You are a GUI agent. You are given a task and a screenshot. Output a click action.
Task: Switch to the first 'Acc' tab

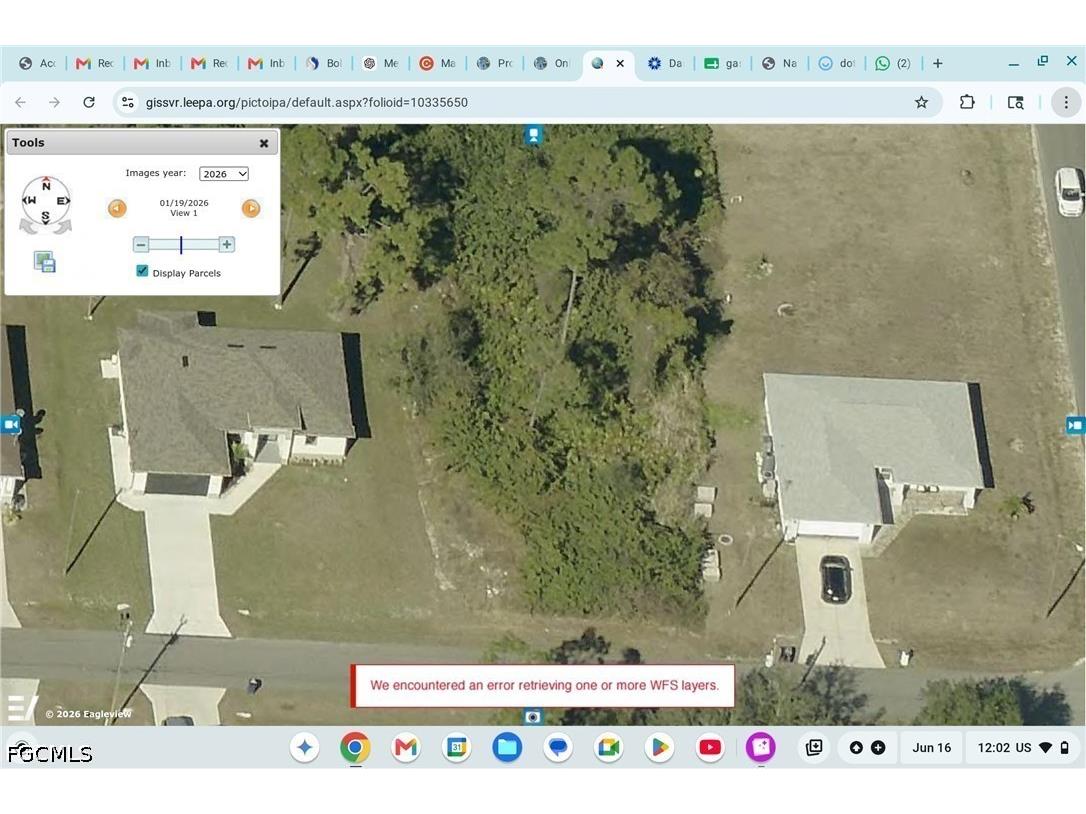pyautogui.click(x=37, y=63)
